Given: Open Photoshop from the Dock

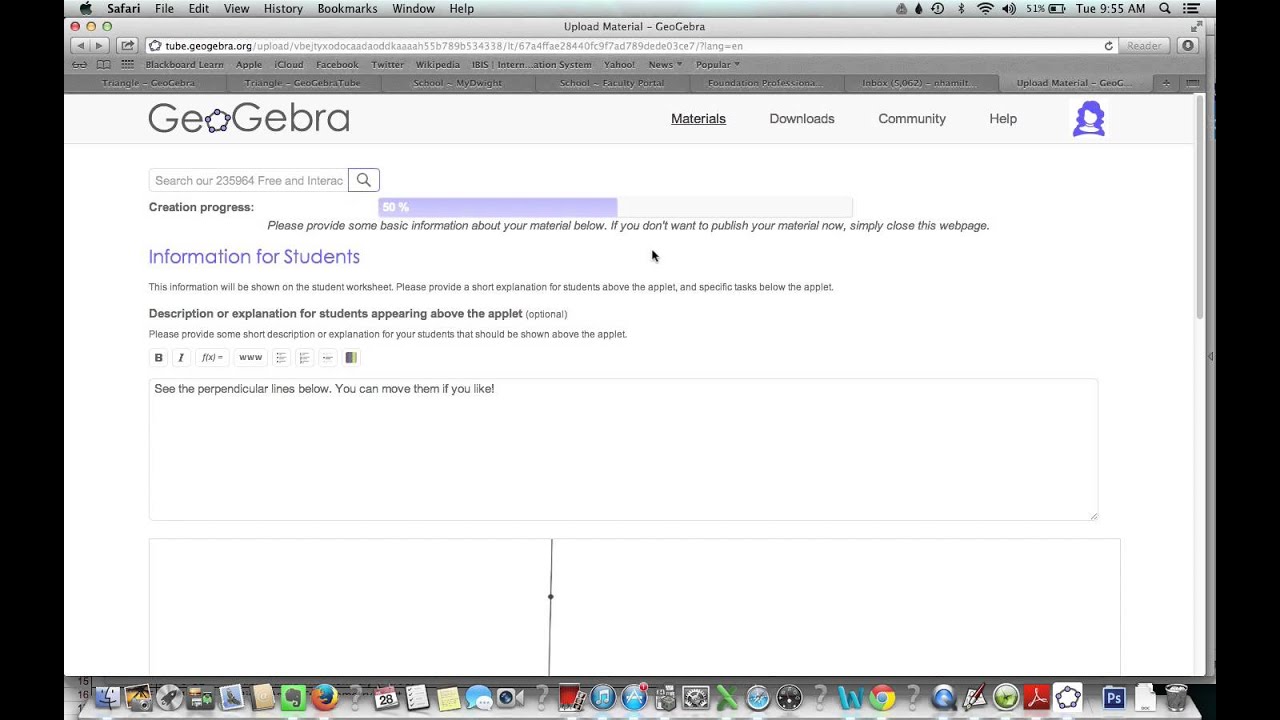Looking at the screenshot, I should pyautogui.click(x=1114, y=698).
